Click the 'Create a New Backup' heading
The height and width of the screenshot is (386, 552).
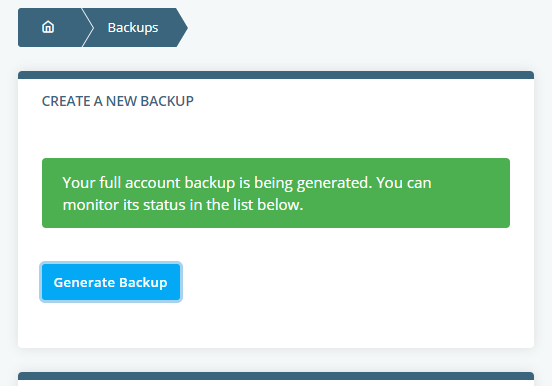click(118, 101)
